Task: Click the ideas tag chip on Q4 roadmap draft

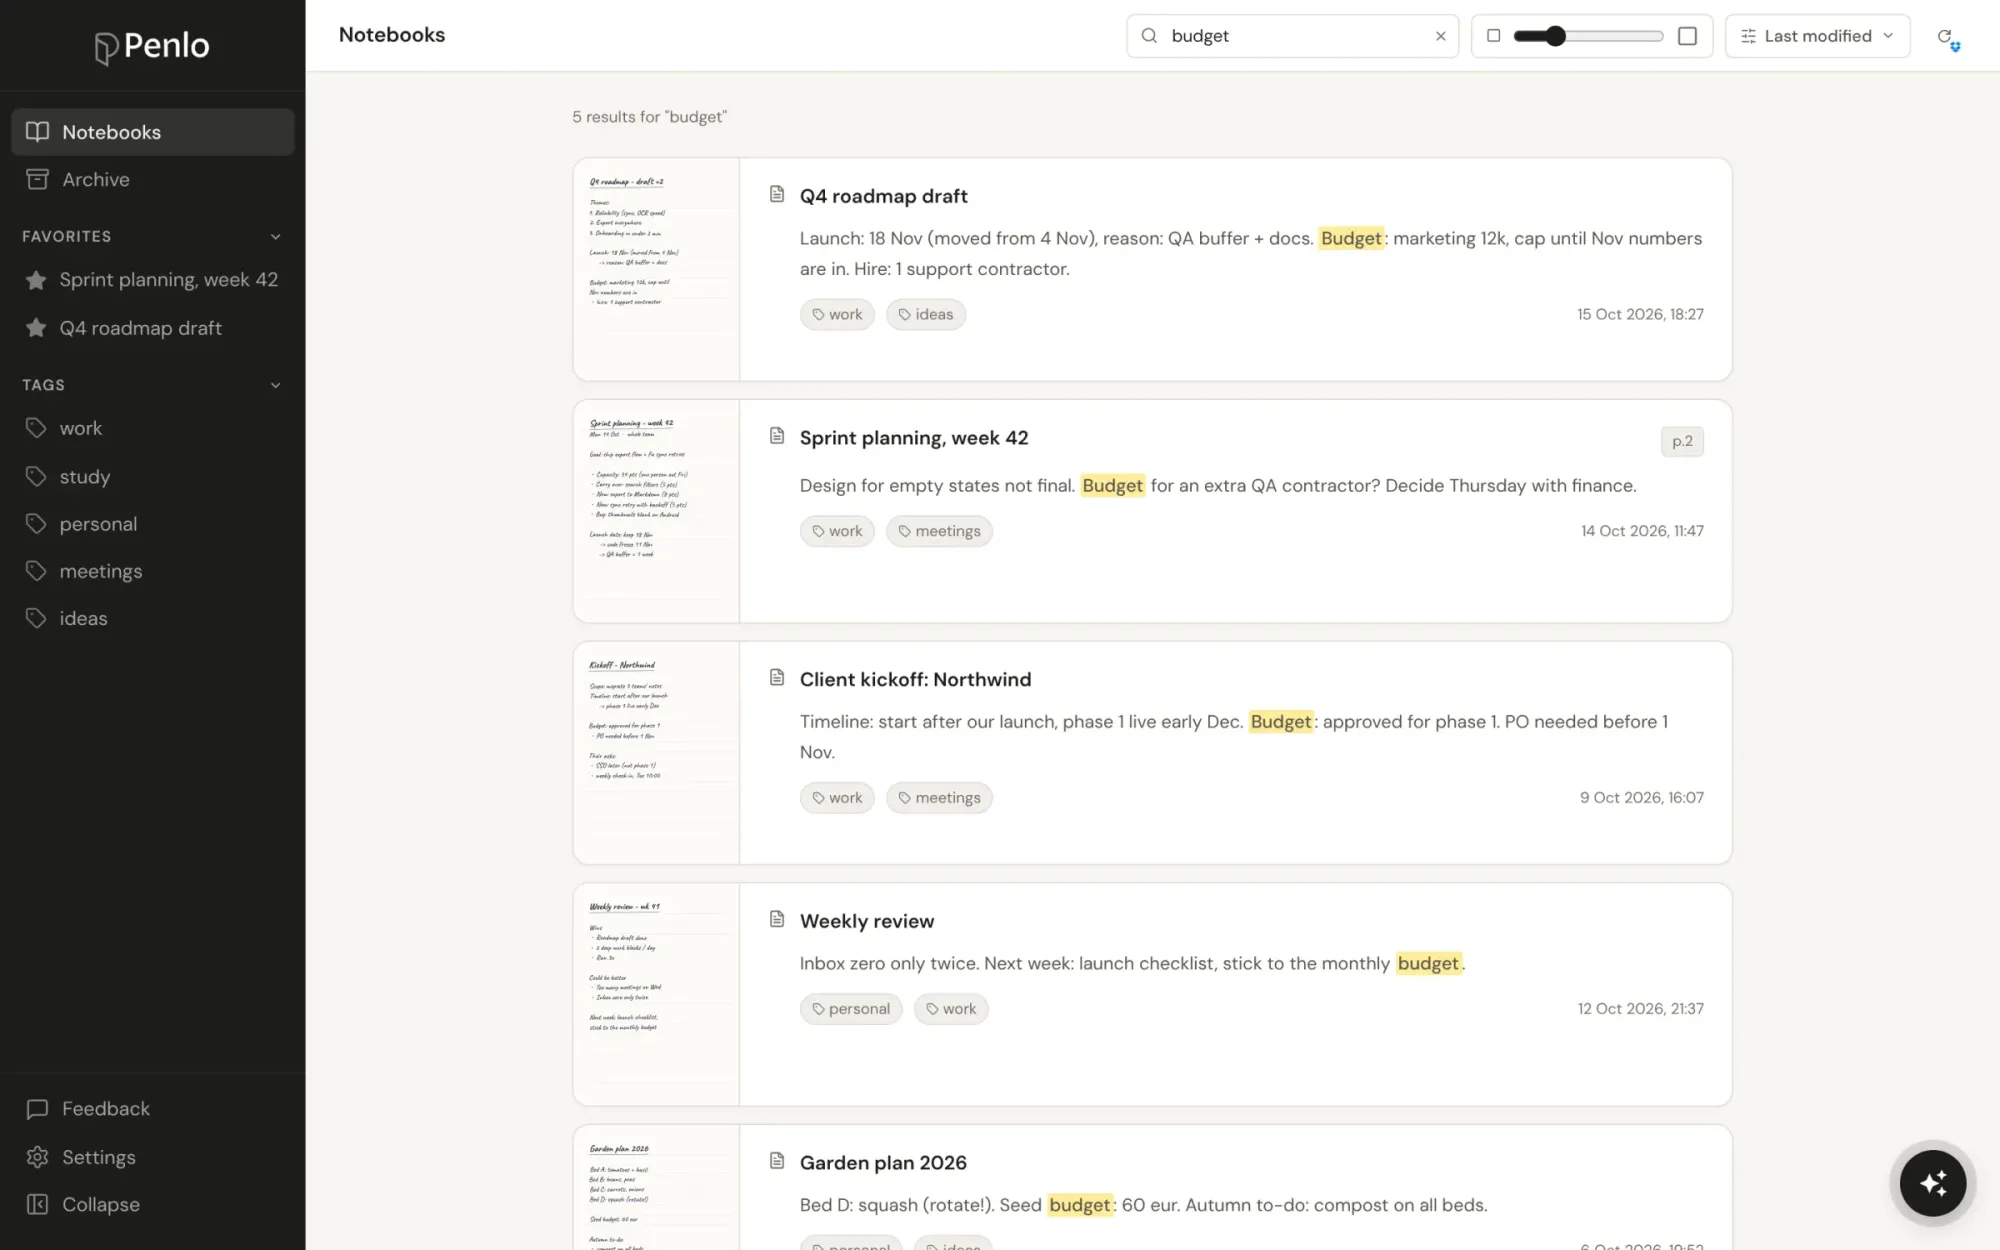Action: pos(926,315)
